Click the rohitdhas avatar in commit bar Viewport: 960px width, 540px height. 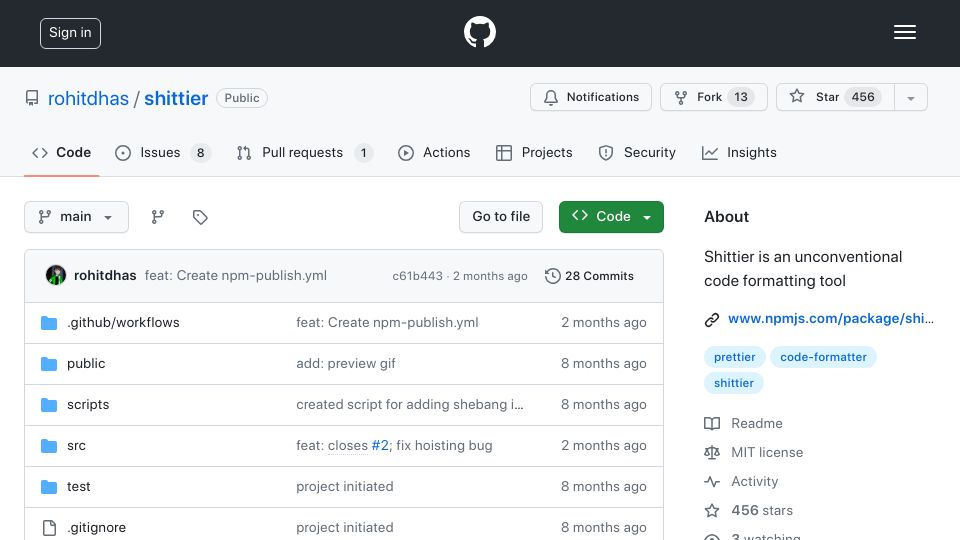[56, 276]
